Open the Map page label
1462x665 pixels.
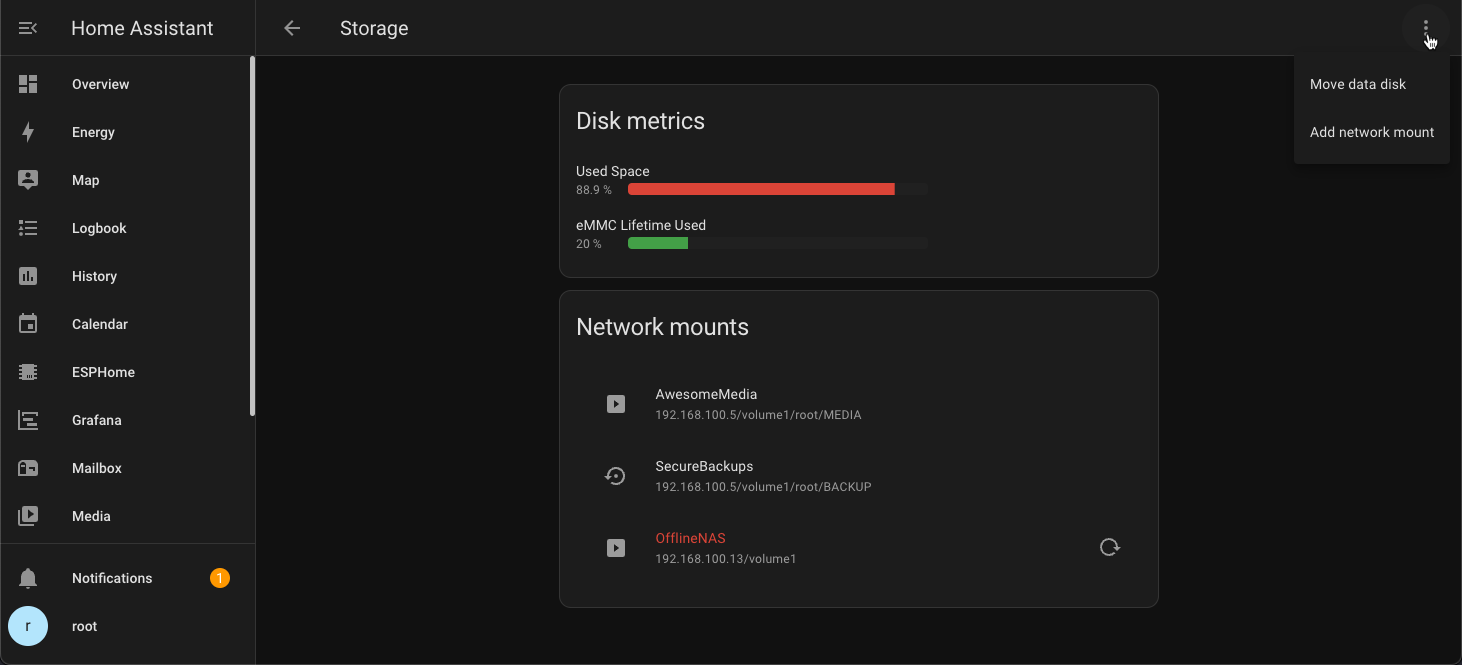coord(86,180)
